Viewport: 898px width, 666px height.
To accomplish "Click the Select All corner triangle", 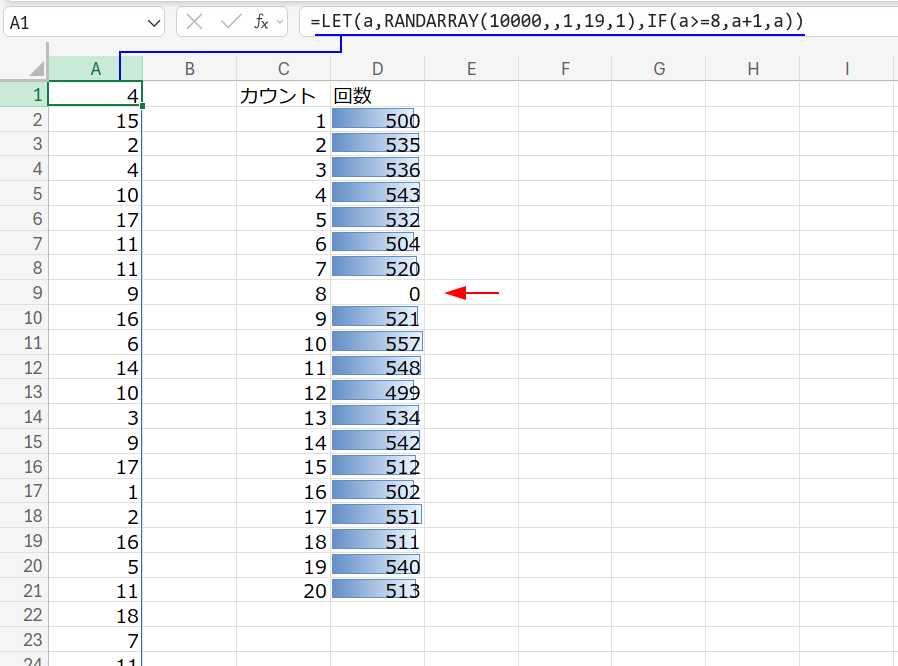I will click(x=36, y=68).
